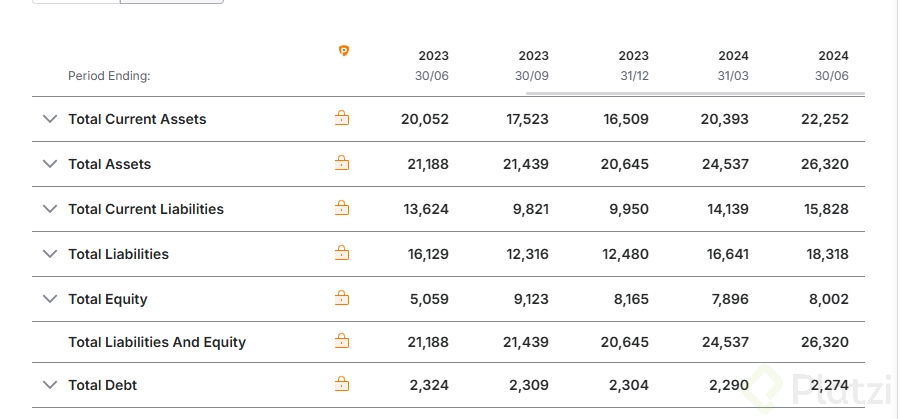Image resolution: width=900 pixels, height=419 pixels.
Task: Click the lock icon for Total Liabilities
Action: [342, 254]
